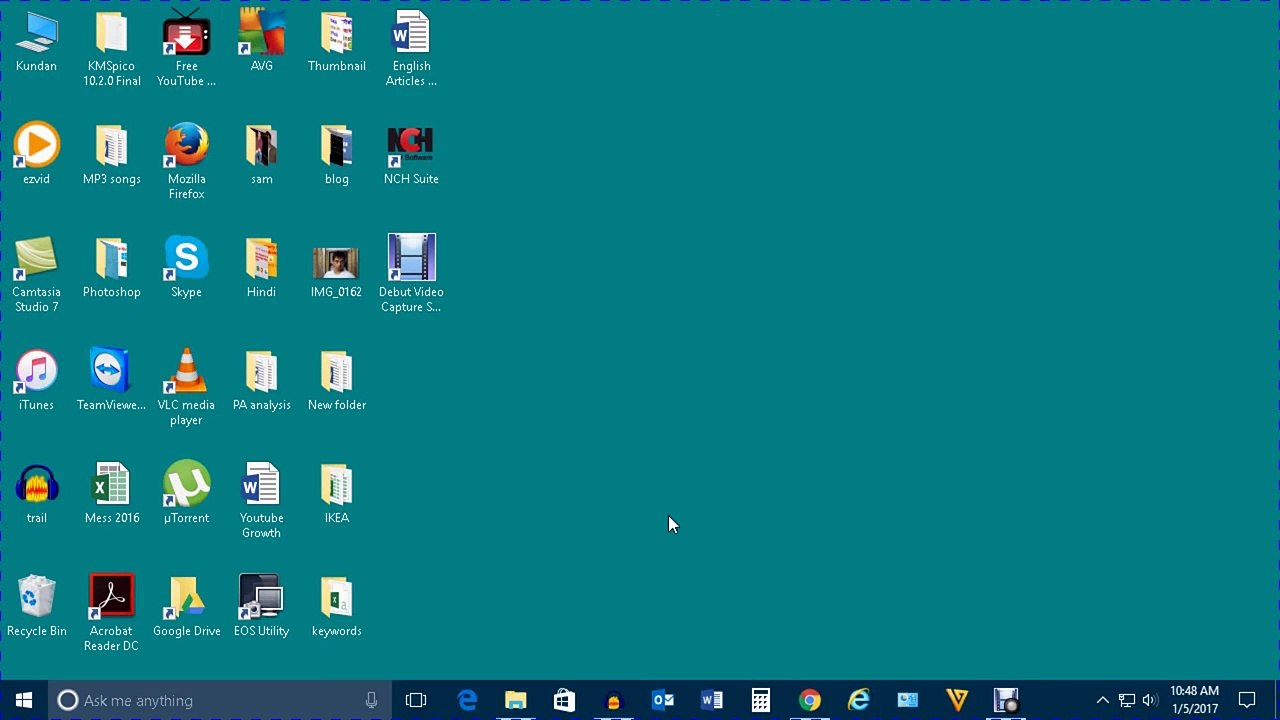Select the Thumbnail folder

[337, 42]
